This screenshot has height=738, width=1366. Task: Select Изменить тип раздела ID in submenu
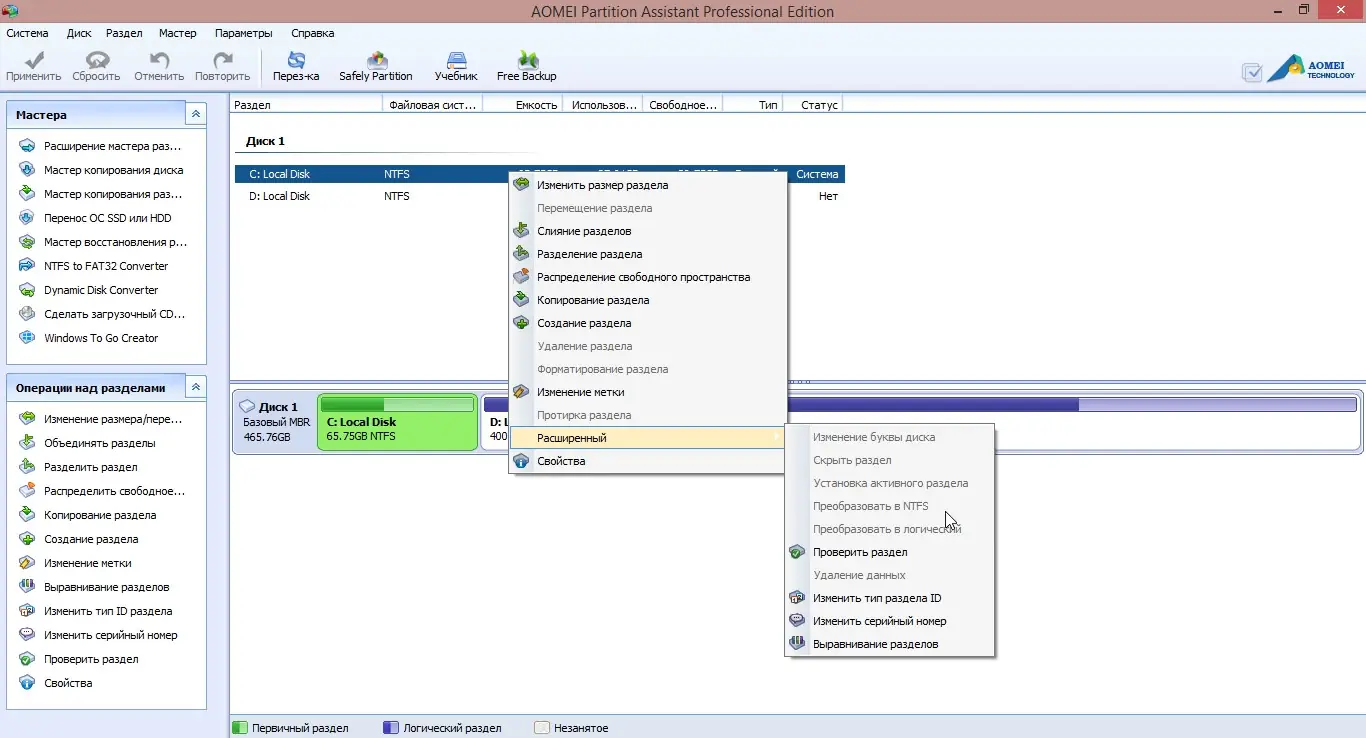pyautogui.click(x=890, y=598)
